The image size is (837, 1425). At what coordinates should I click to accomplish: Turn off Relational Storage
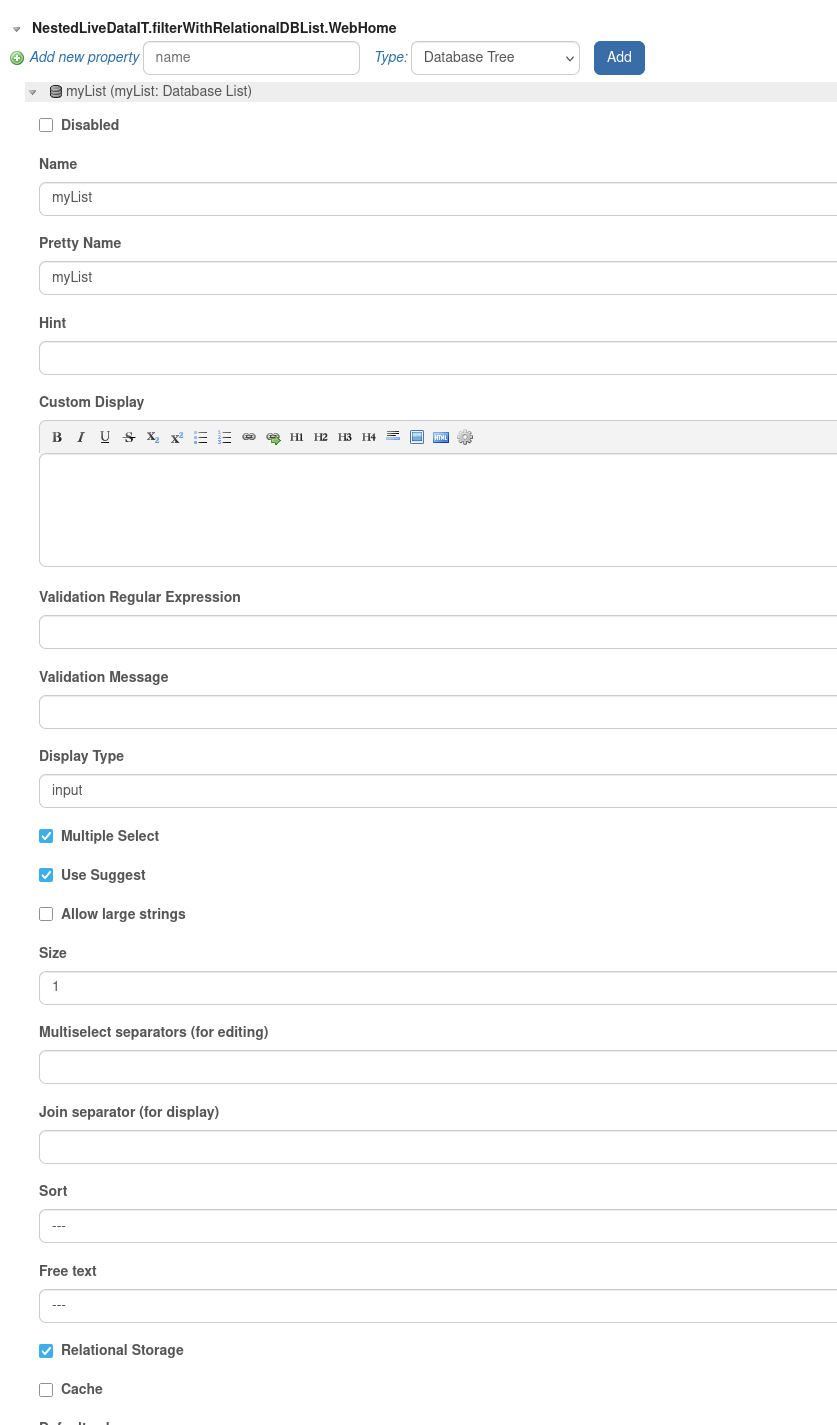pyautogui.click(x=46, y=1350)
